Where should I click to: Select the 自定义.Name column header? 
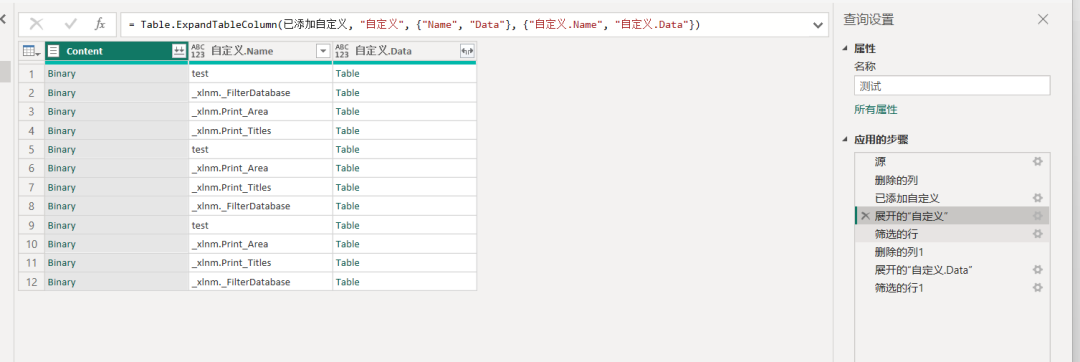click(x=260, y=51)
